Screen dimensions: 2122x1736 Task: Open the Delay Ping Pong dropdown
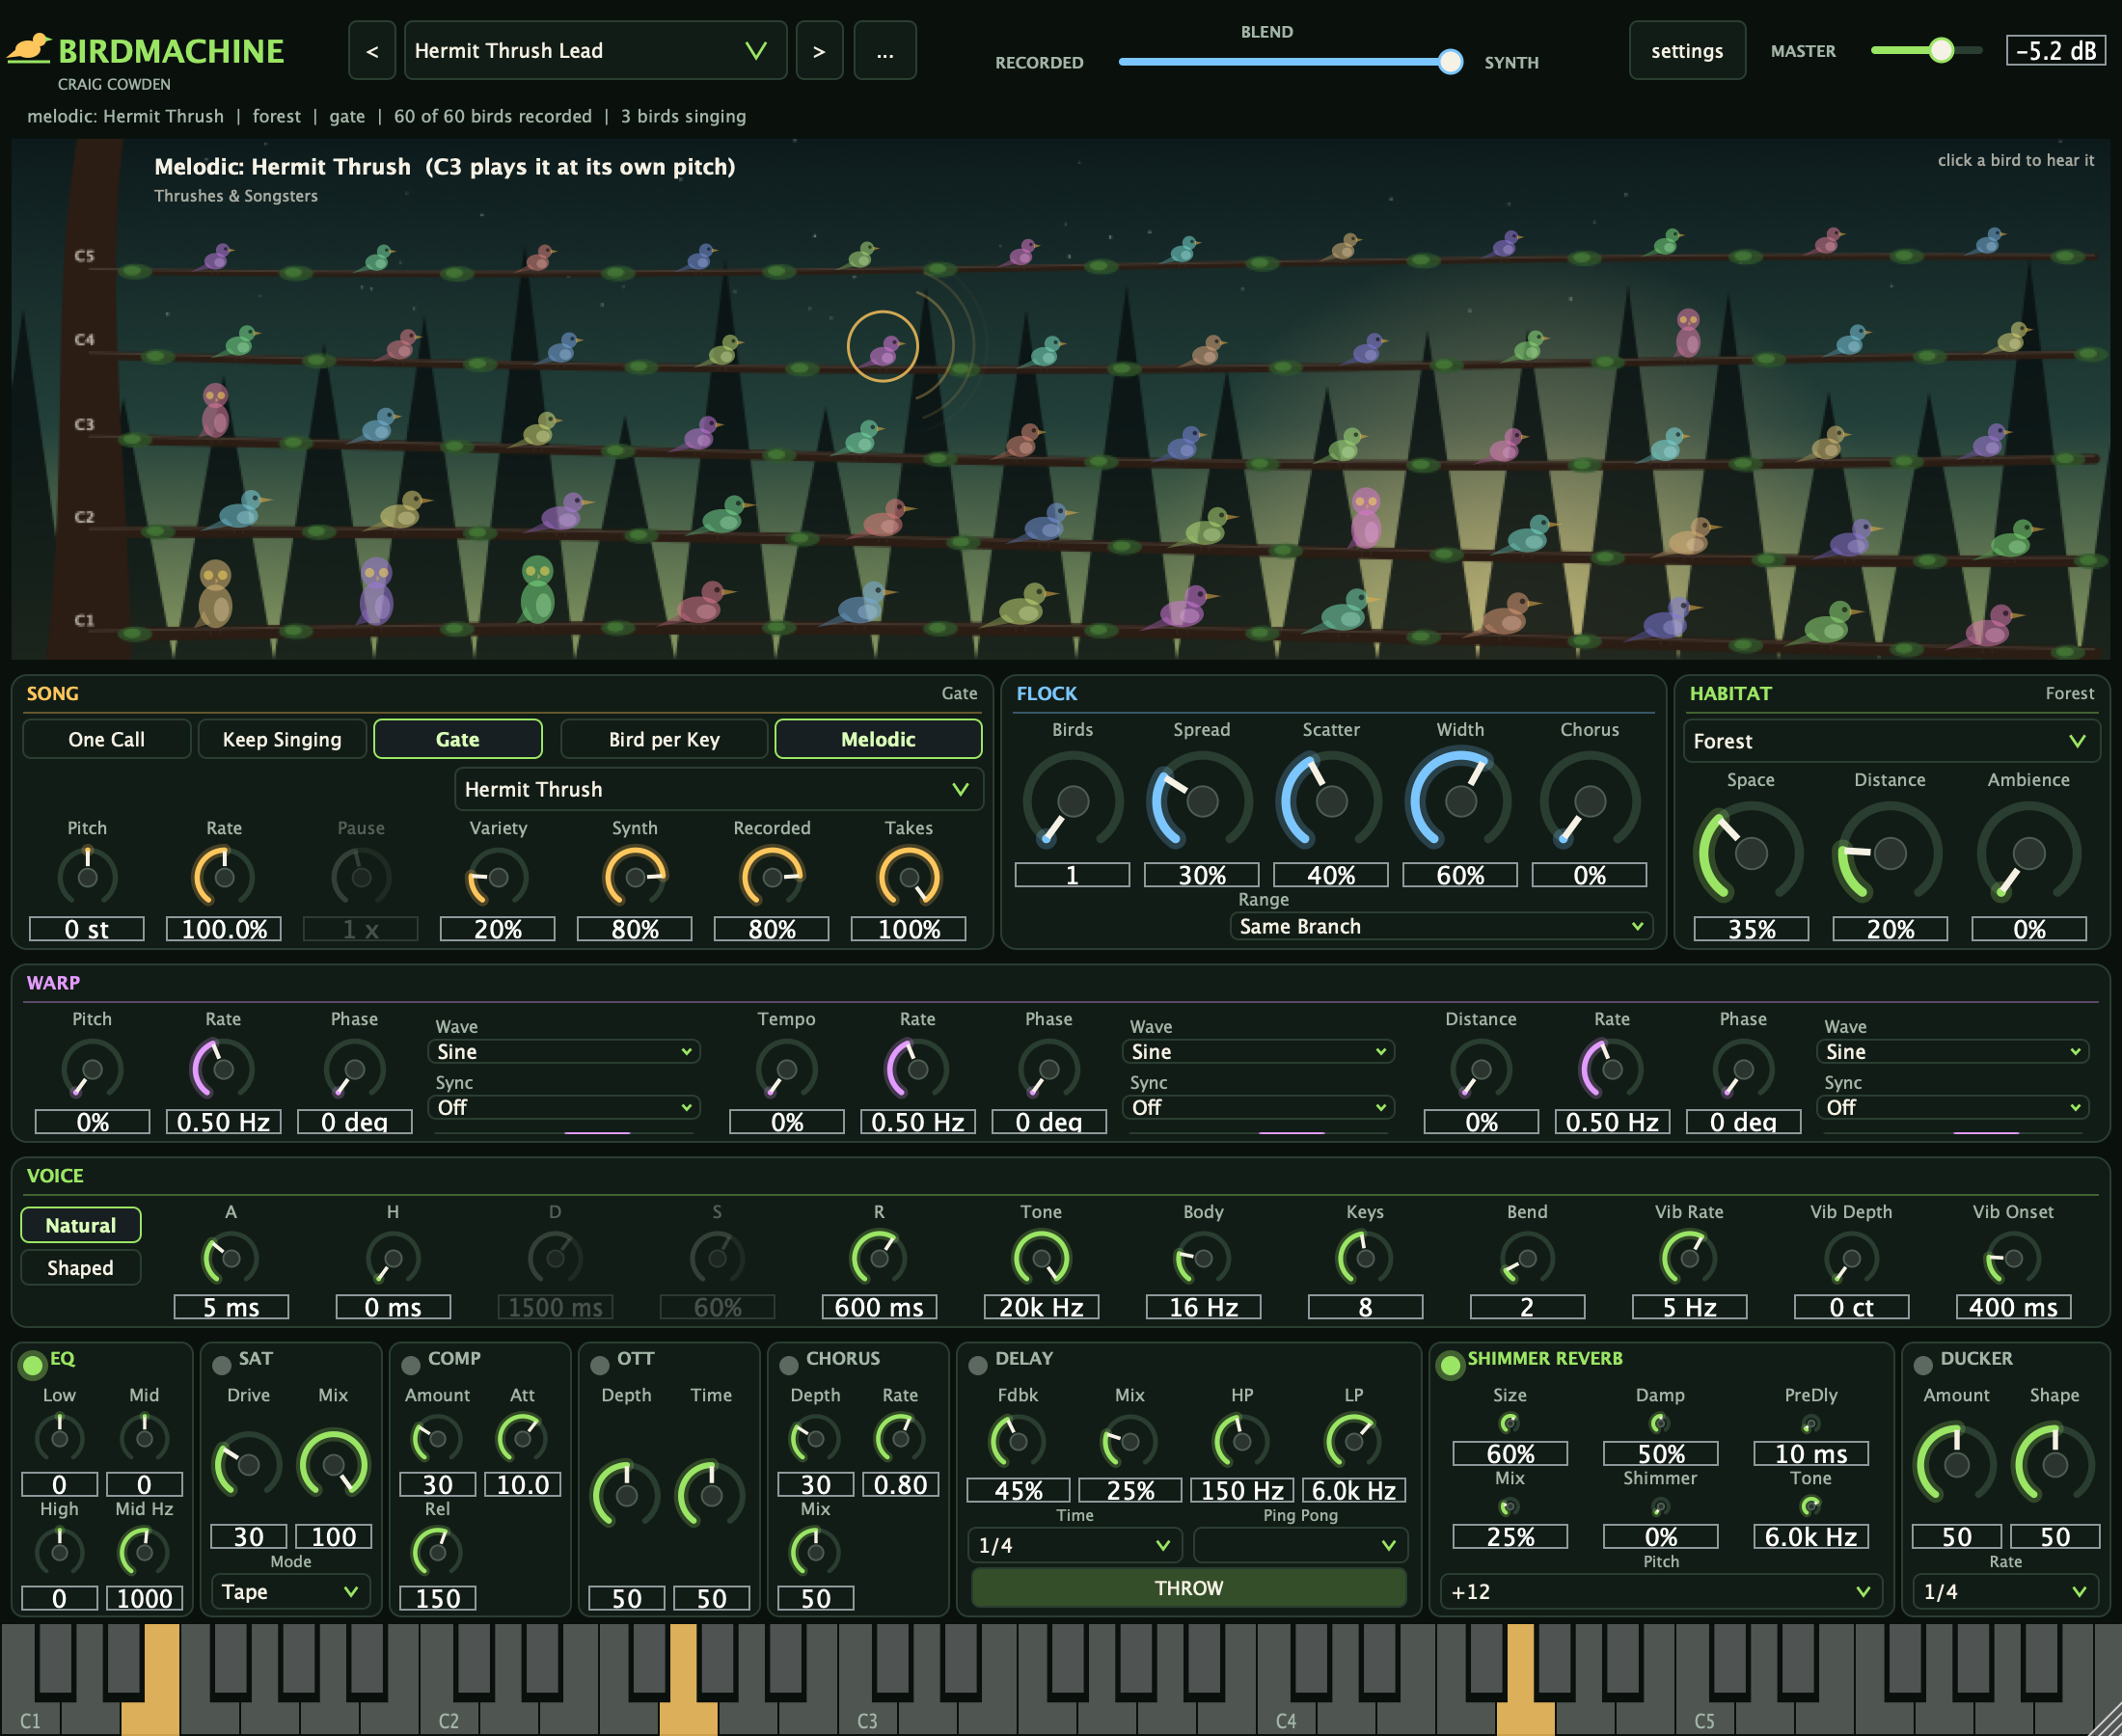1300,1545
